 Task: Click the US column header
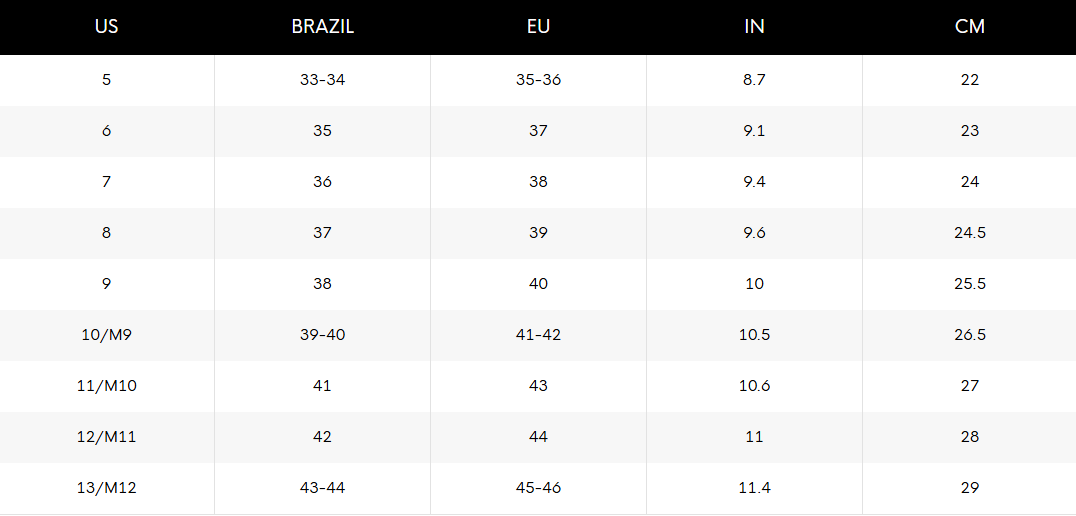(x=107, y=27)
